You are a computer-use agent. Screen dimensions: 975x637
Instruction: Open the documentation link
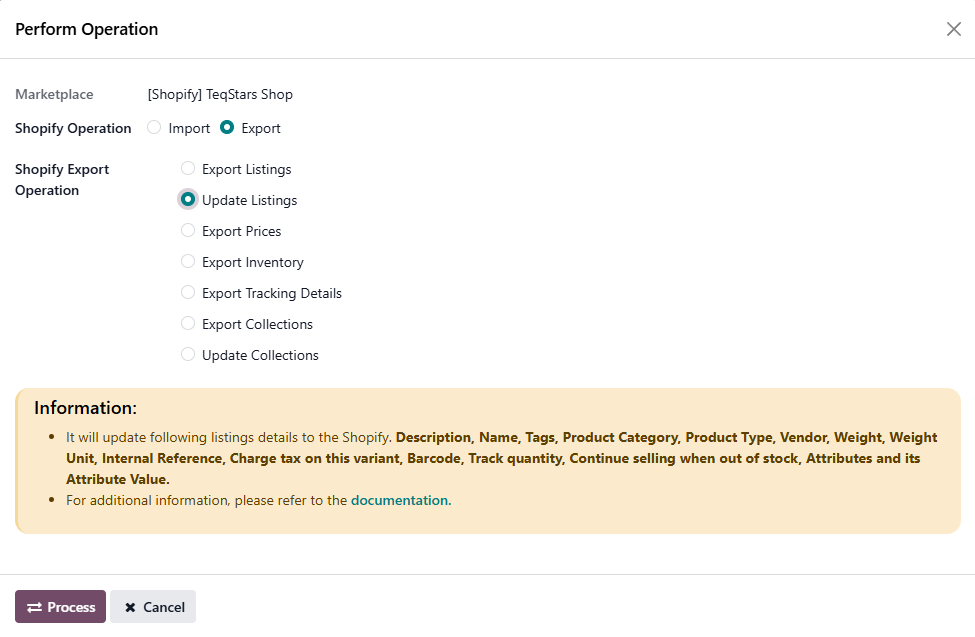(401, 500)
